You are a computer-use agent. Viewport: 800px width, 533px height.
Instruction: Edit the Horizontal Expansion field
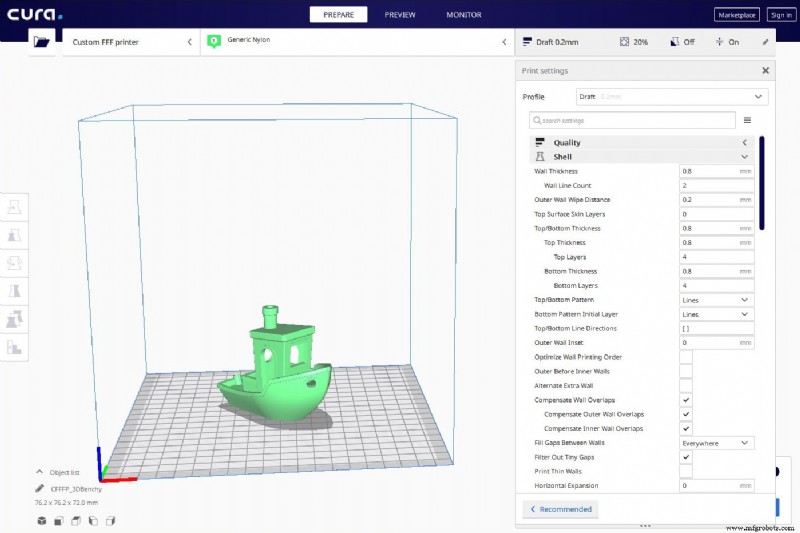716,486
